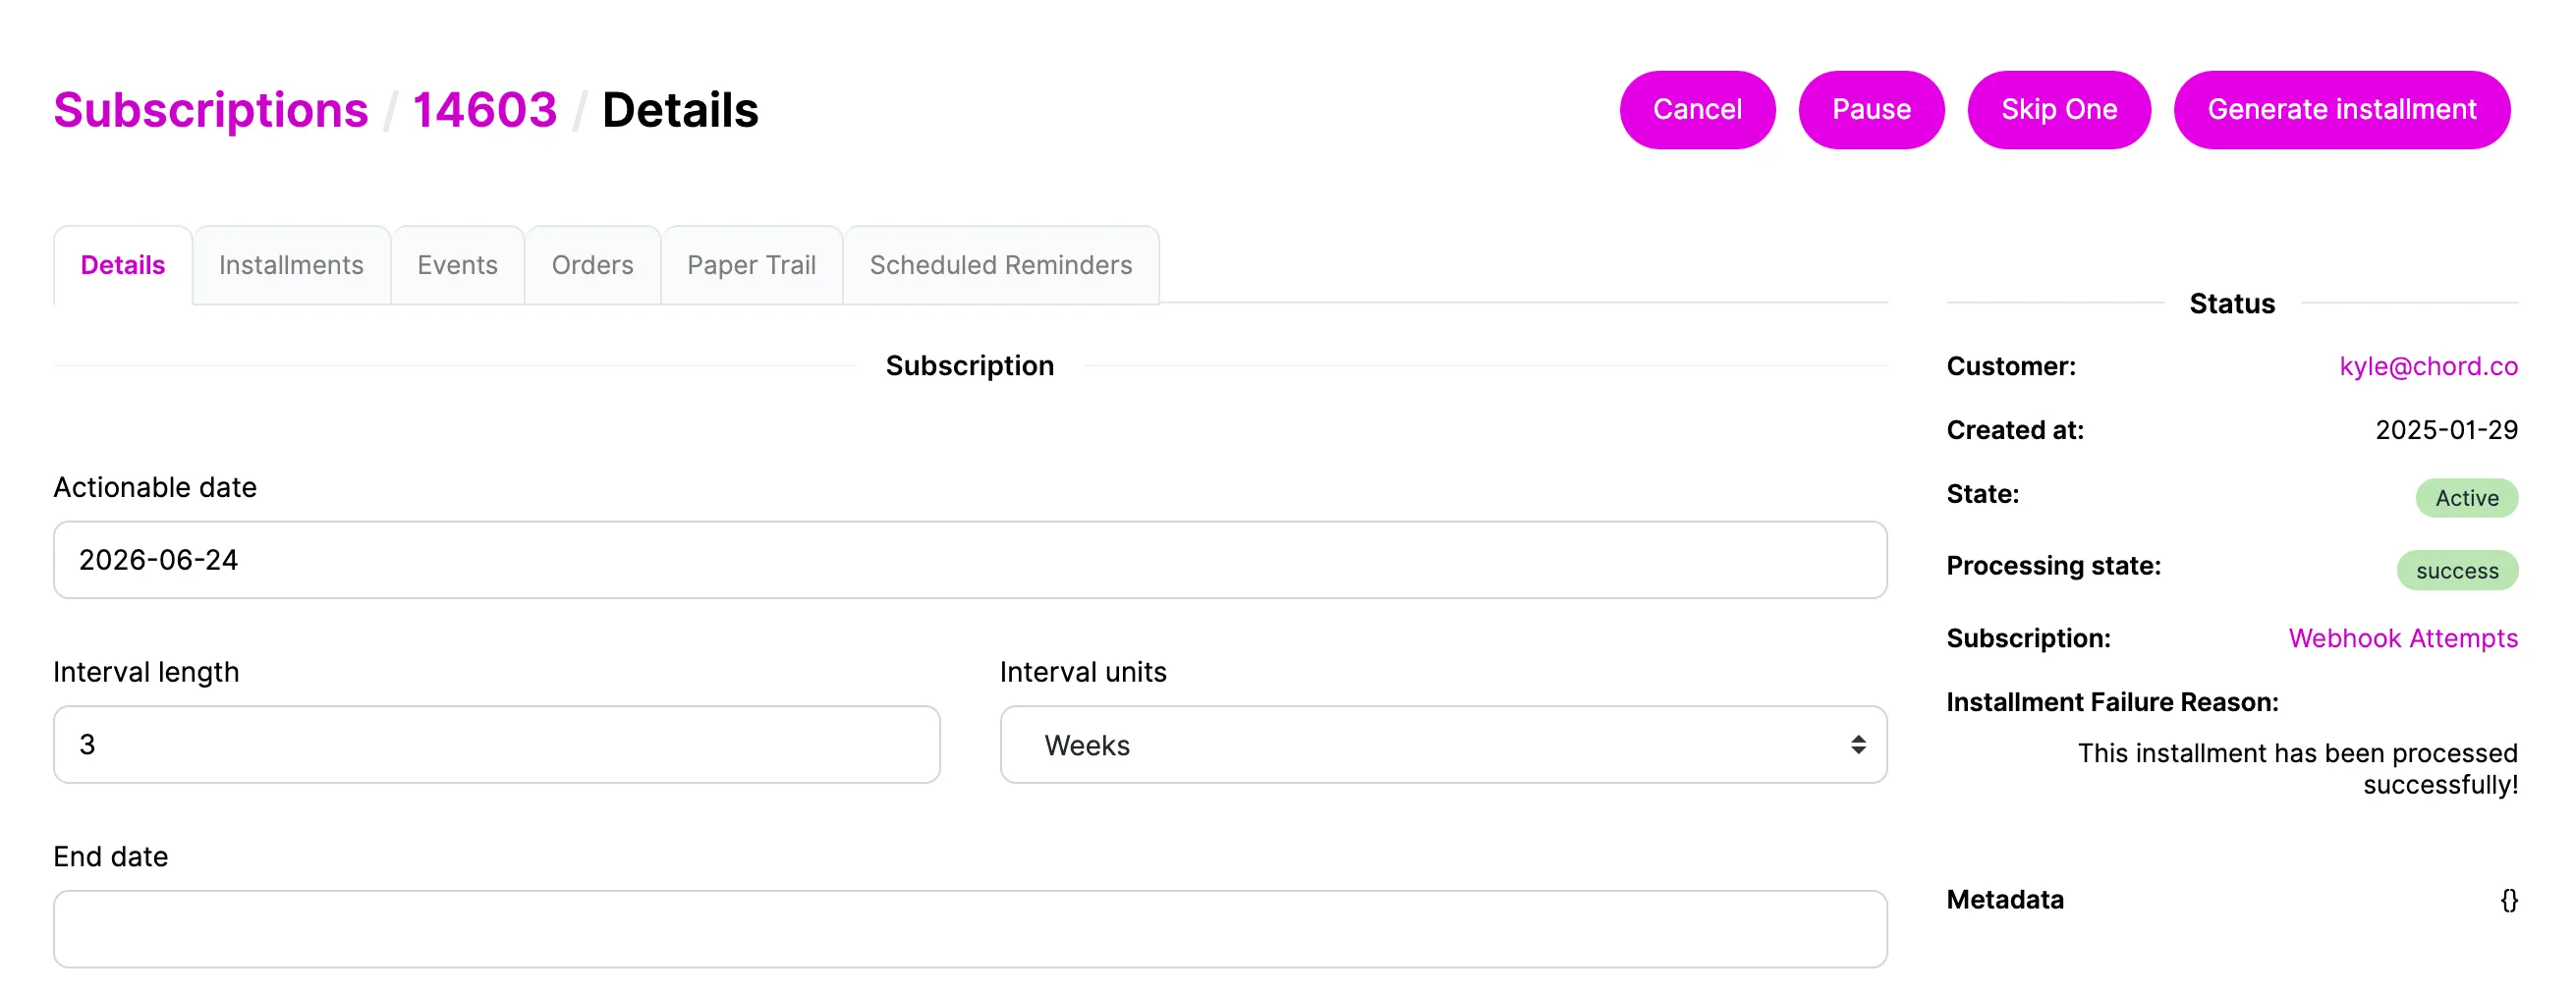Open the Events tab

(x=457, y=265)
